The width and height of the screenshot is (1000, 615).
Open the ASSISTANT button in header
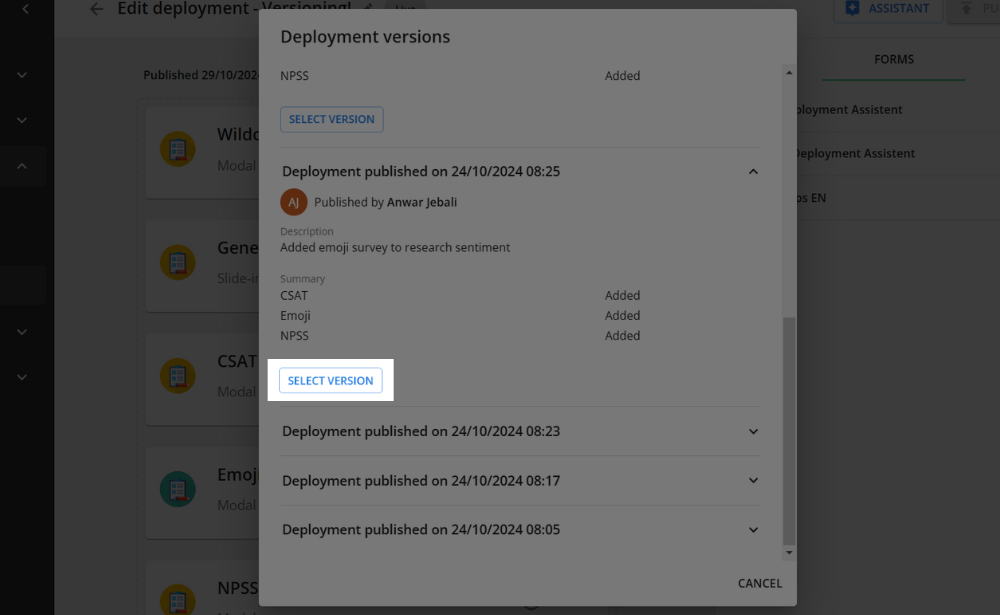(887, 9)
